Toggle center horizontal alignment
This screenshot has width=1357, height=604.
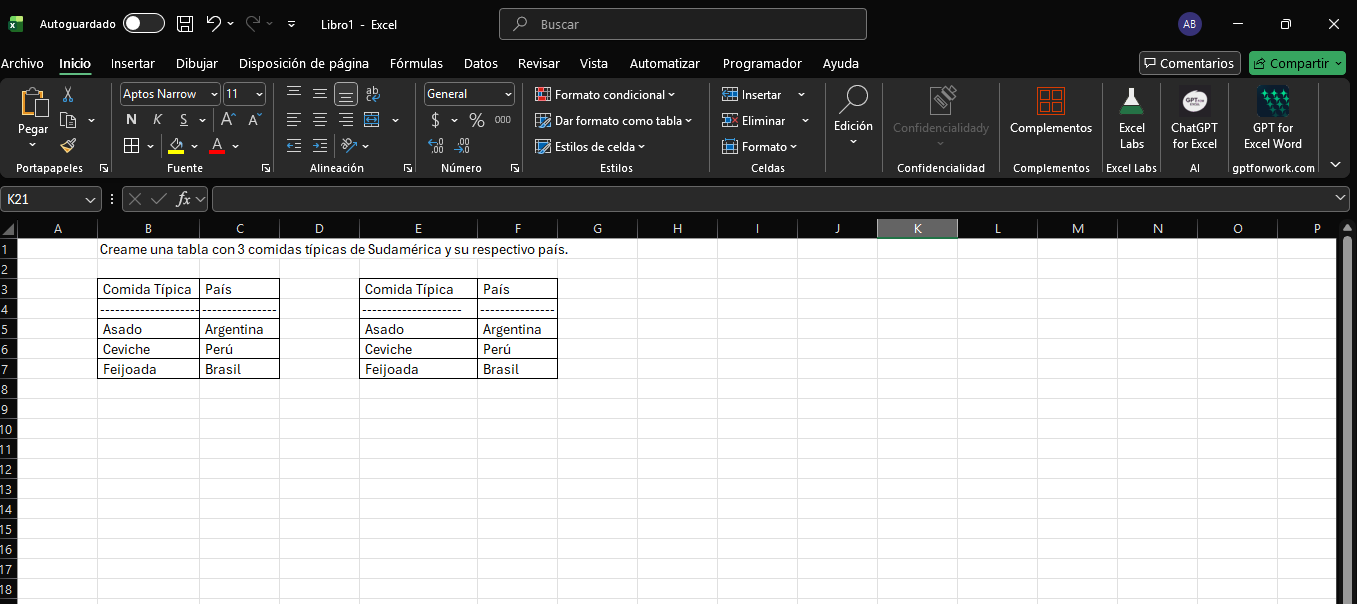coord(320,120)
